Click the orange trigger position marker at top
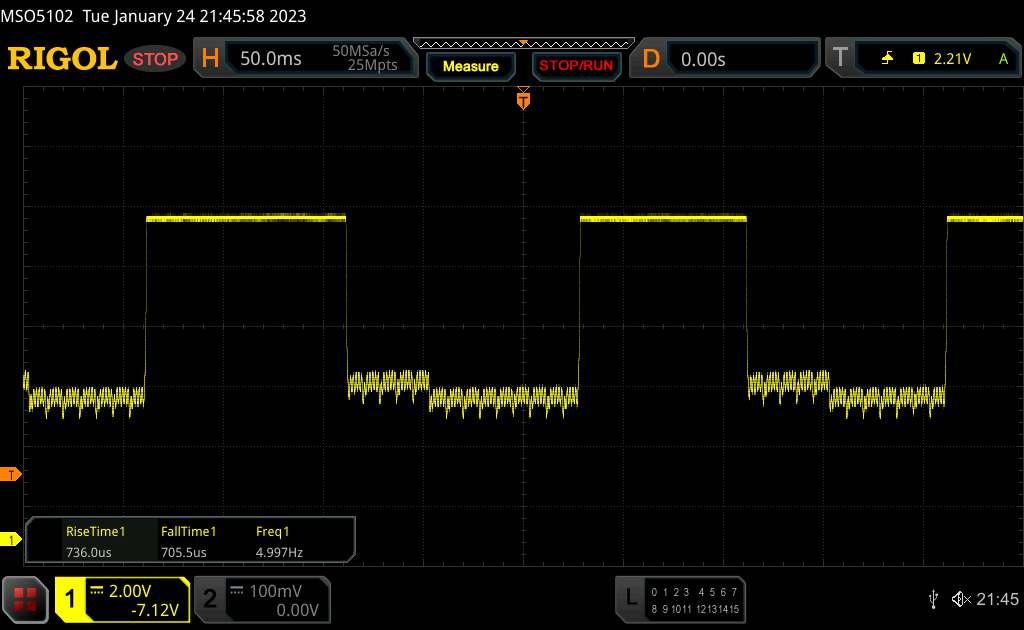Viewport: 1024px width, 630px height. click(x=523, y=99)
